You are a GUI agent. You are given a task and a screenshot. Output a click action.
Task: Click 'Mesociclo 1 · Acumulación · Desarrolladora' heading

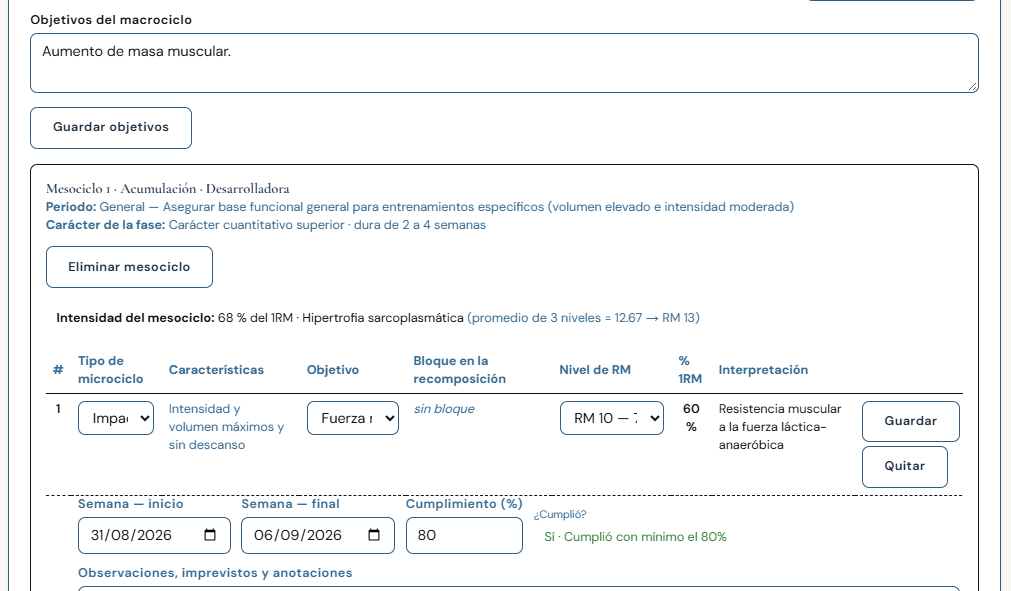pos(168,189)
